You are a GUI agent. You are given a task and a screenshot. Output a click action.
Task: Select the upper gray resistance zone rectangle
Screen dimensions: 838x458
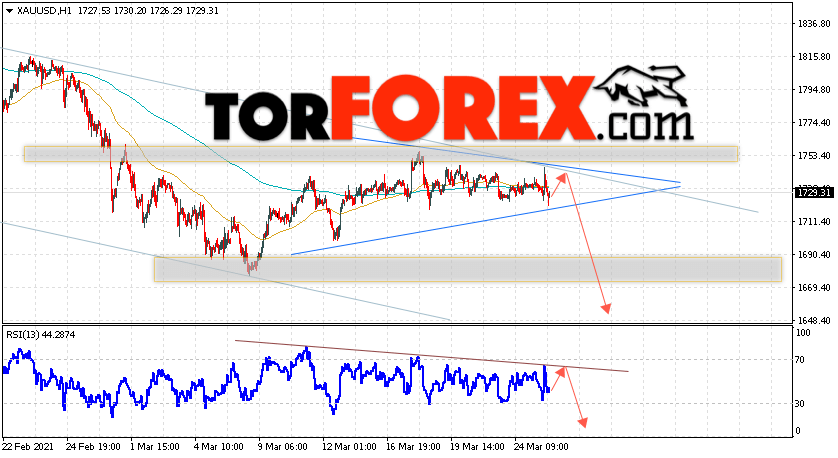click(x=381, y=154)
